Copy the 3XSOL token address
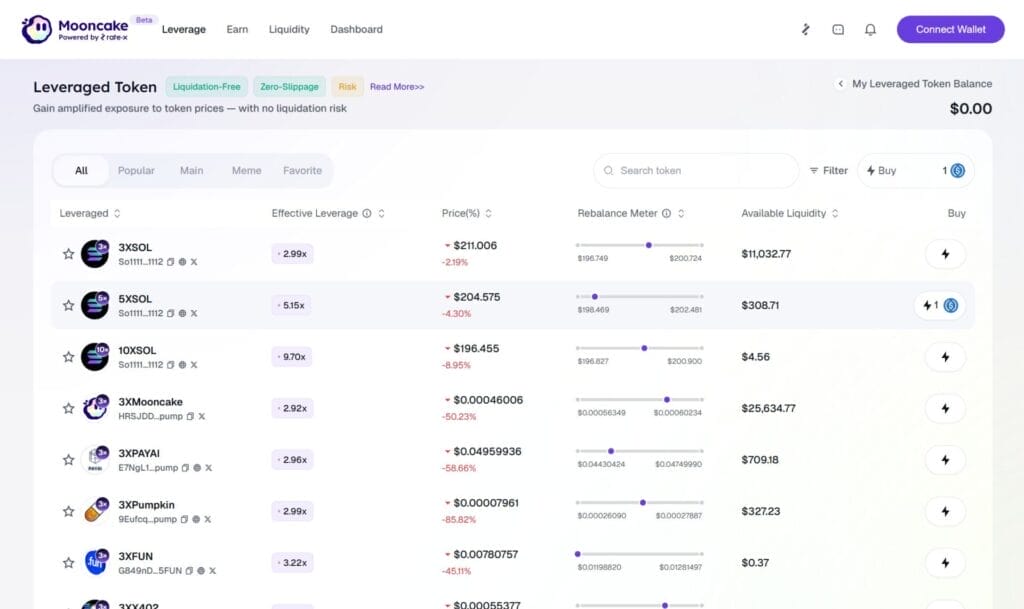This screenshot has height=609, width=1024. 170,262
